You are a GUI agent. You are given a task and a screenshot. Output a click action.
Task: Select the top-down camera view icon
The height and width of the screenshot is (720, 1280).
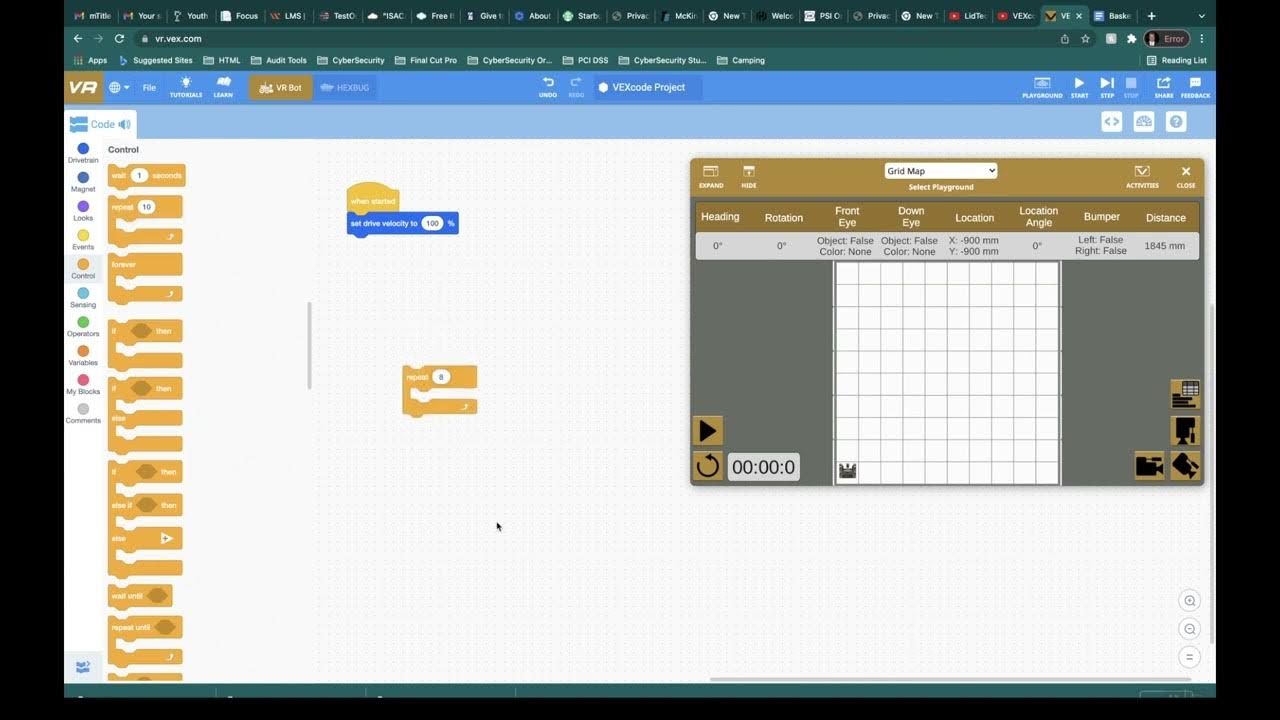pyautogui.click(x=1185, y=430)
